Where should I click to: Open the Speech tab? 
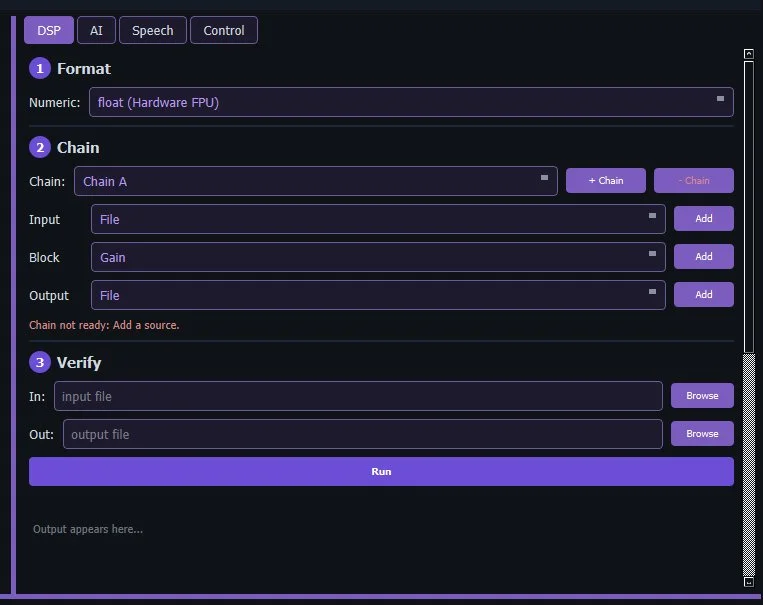click(x=153, y=30)
